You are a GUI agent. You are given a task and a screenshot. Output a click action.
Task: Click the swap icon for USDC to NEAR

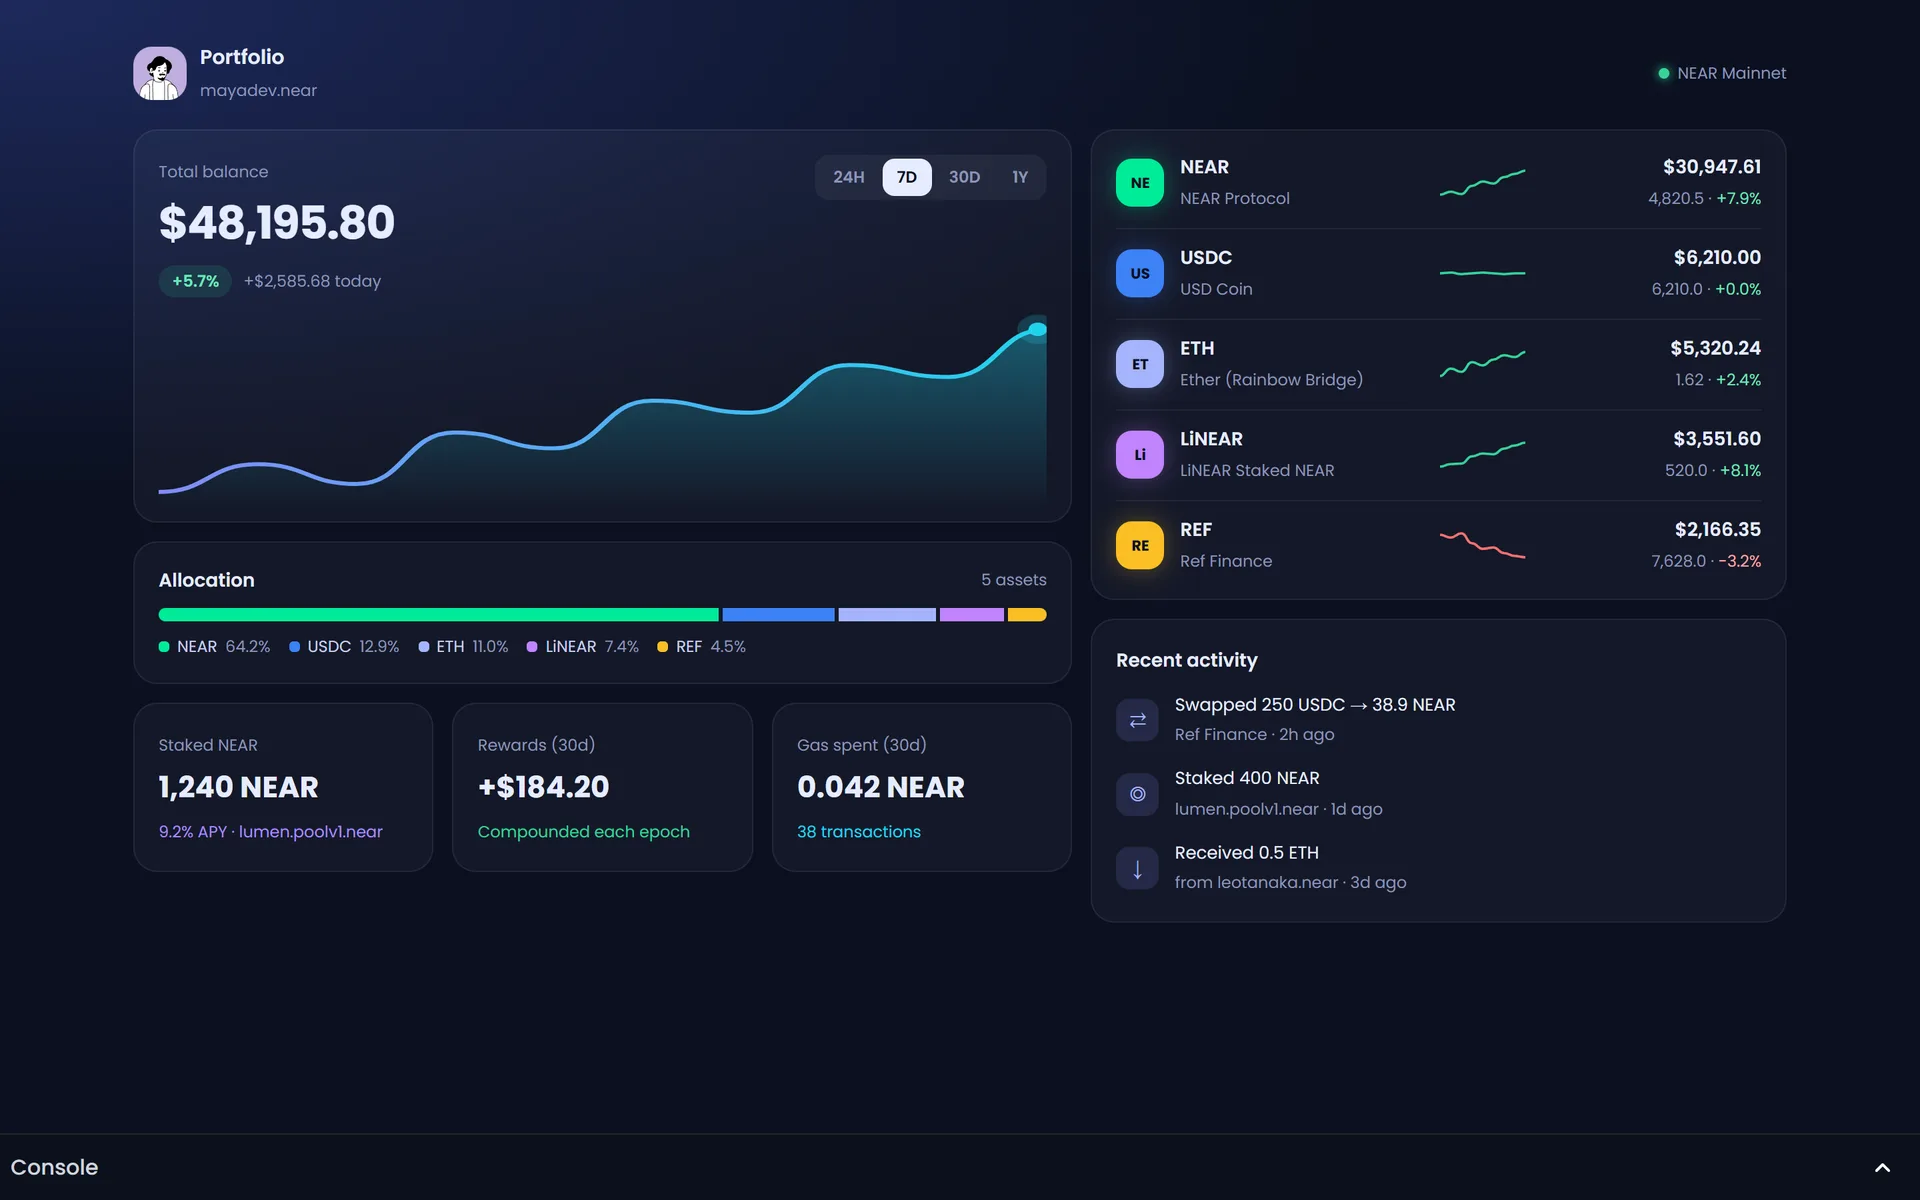click(1137, 720)
